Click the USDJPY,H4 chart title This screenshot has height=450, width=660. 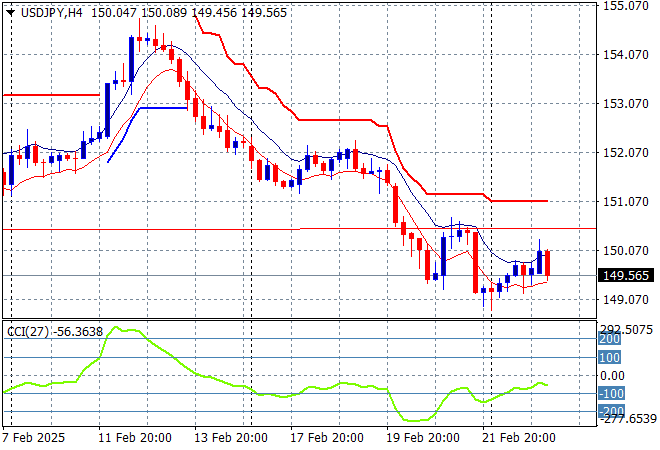(44, 10)
